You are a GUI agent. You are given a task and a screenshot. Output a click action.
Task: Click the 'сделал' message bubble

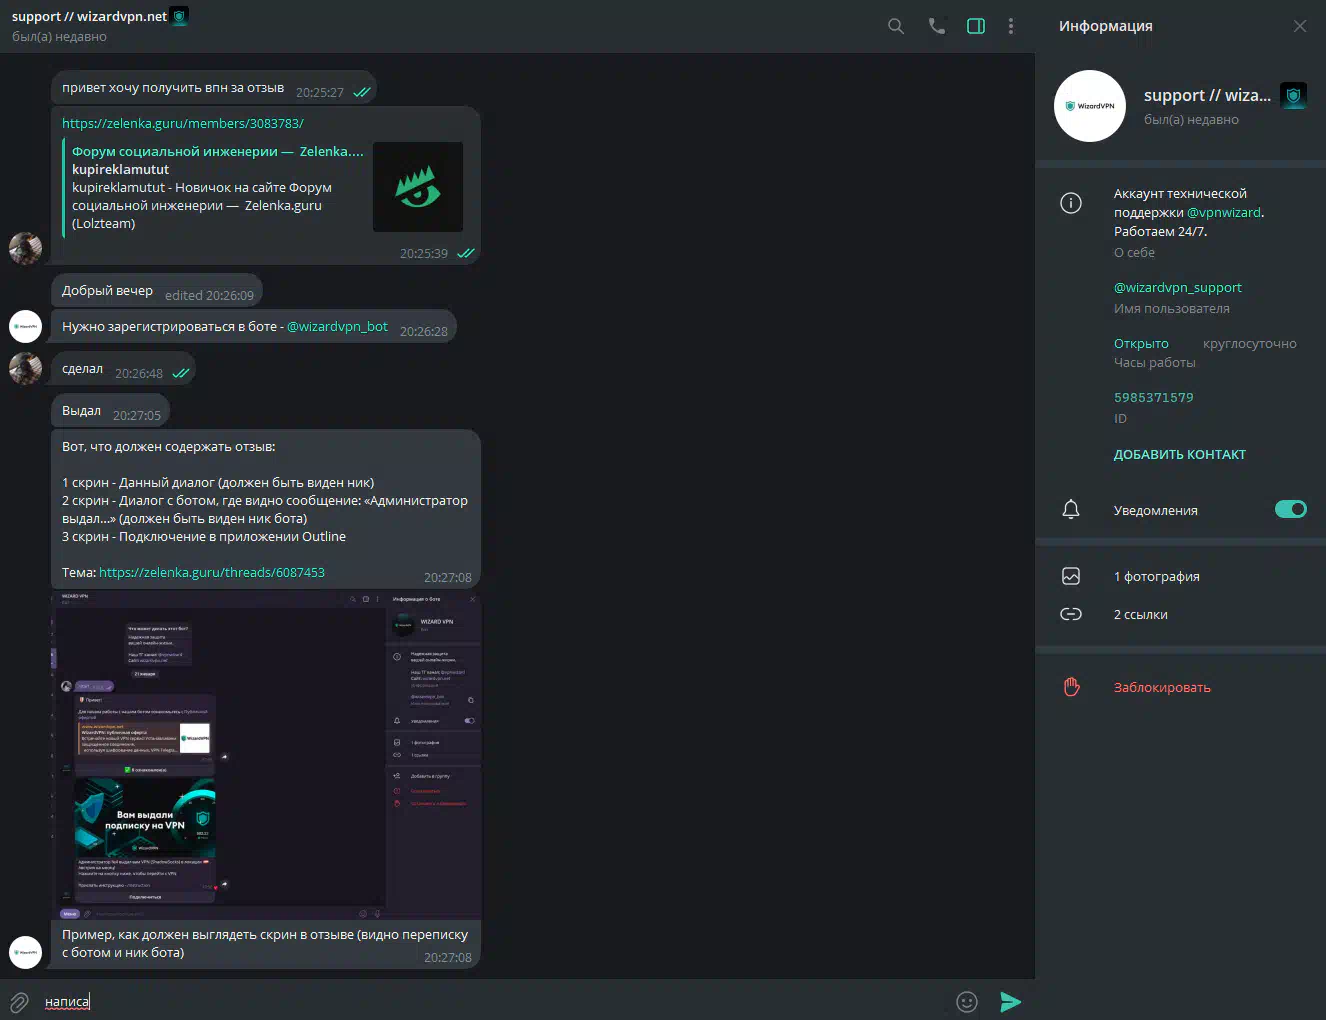click(x=123, y=369)
